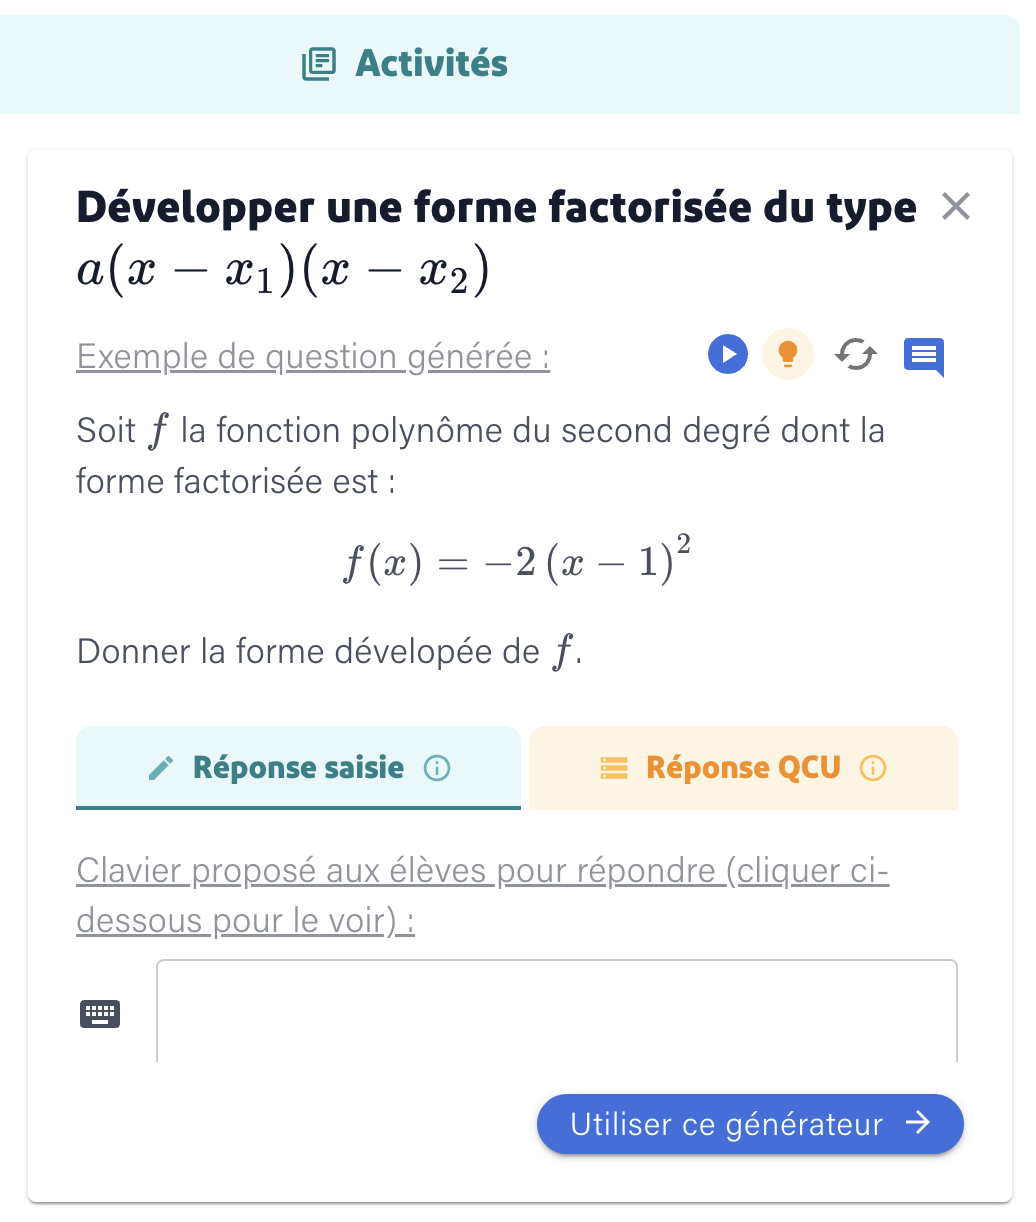Open the info tooltip next to Réponse saisie
Screen dimensions: 1036x1222
tap(437, 768)
